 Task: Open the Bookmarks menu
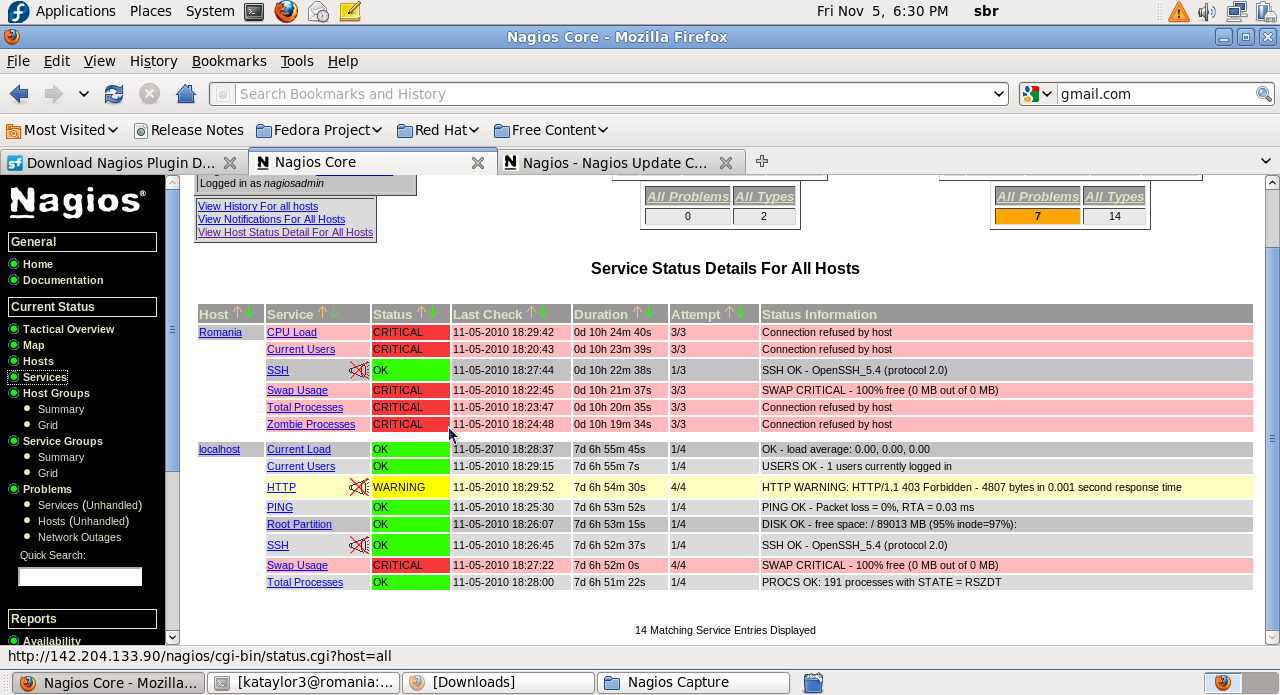[229, 61]
